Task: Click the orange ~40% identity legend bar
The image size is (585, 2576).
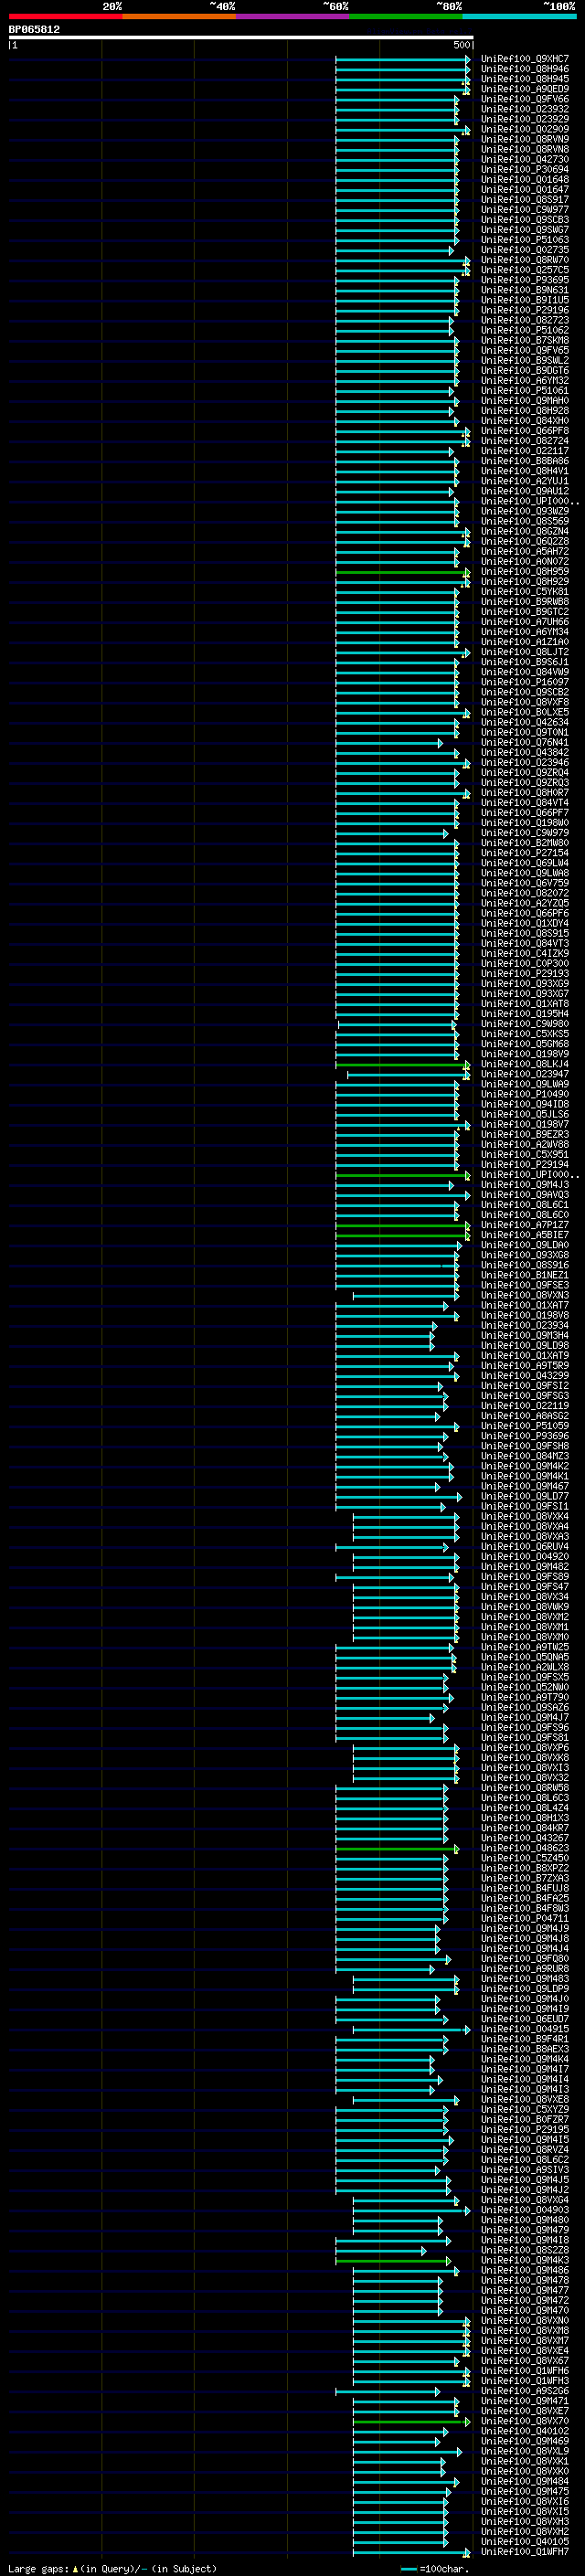Action: click(179, 16)
